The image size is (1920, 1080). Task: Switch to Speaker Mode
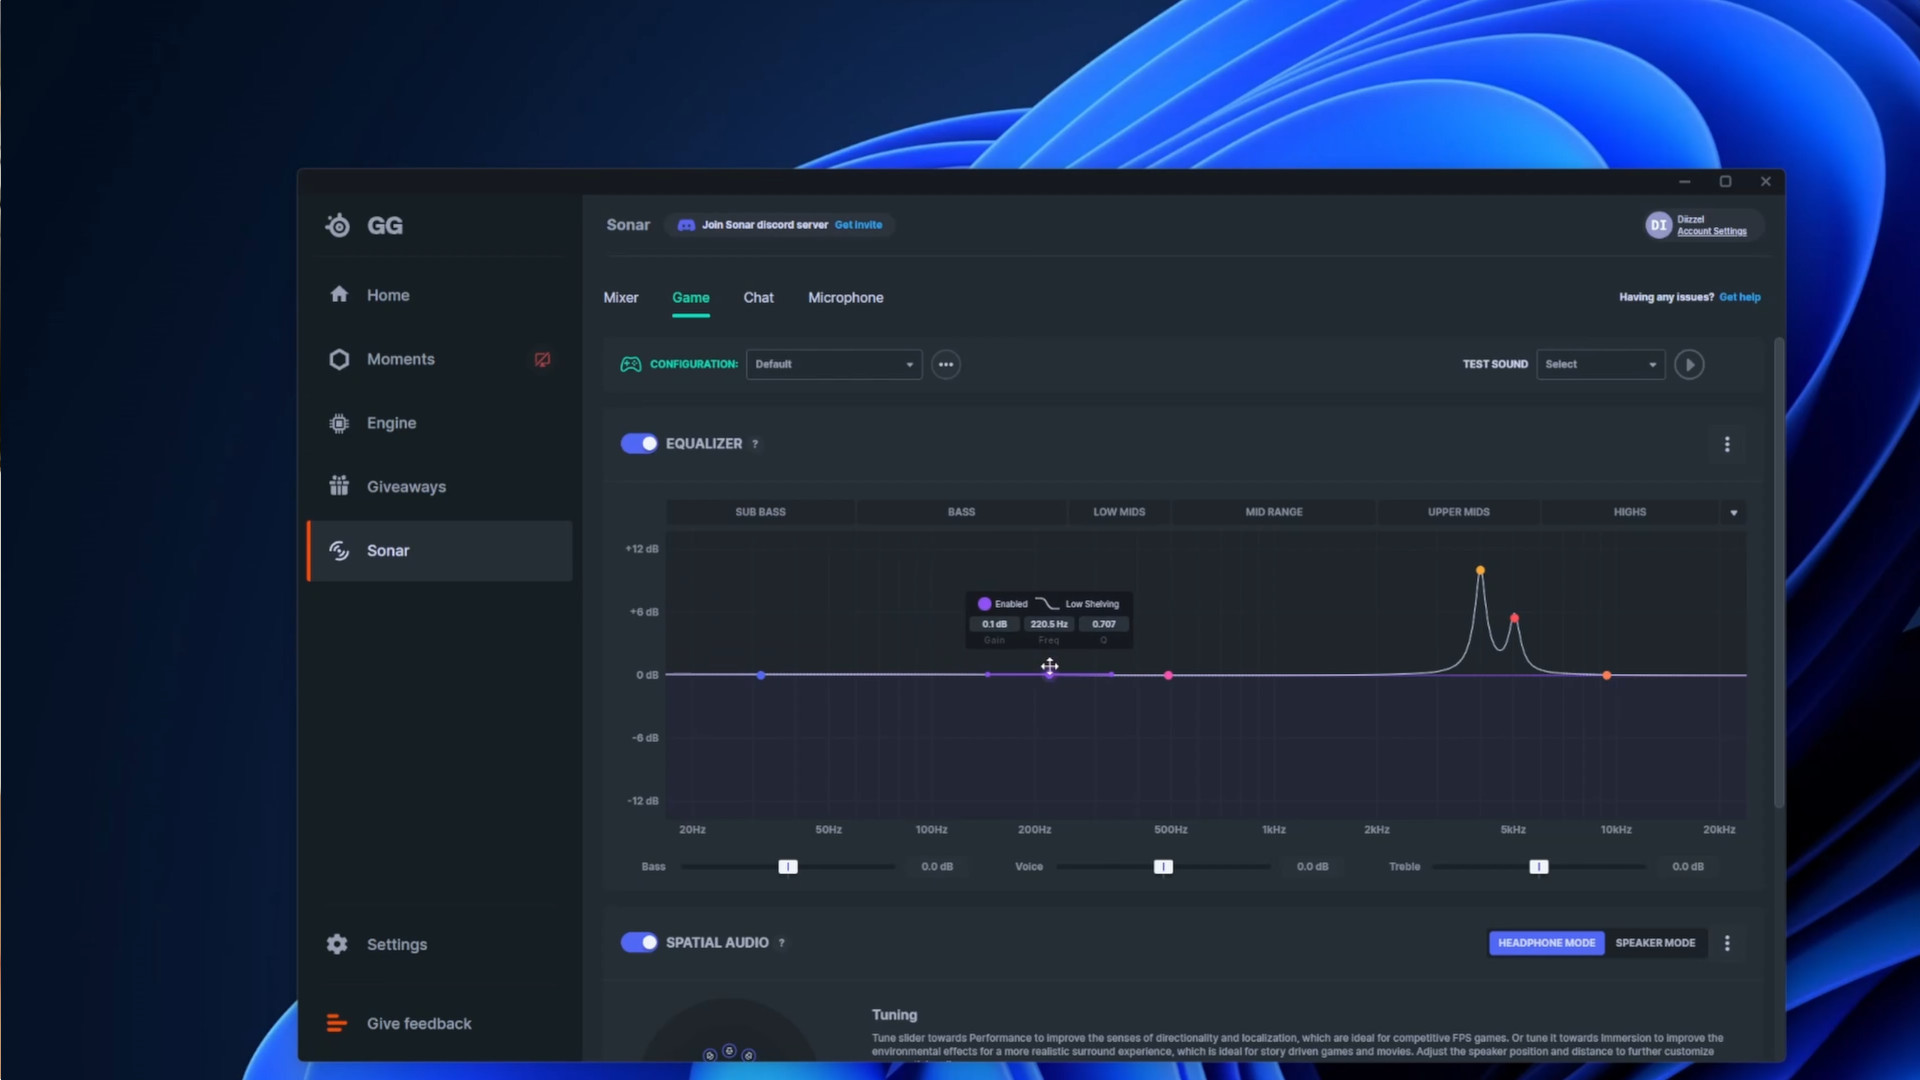point(1655,943)
